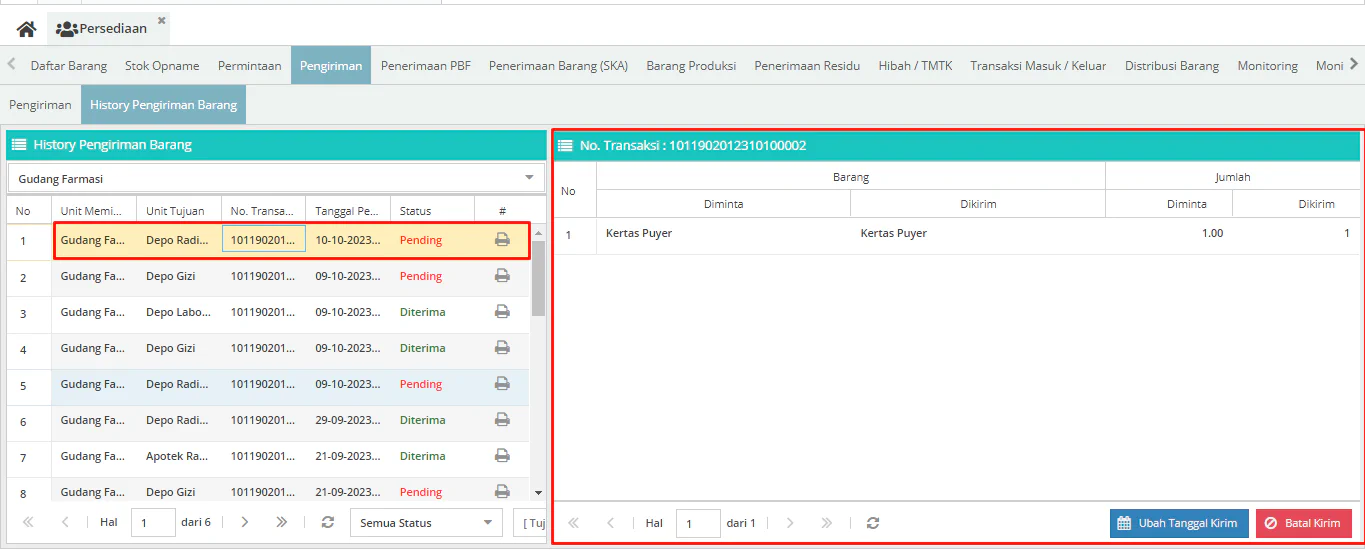The height and width of the screenshot is (550, 1365).
Task: Open the Persediaan main tab
Action: [x=109, y=29]
